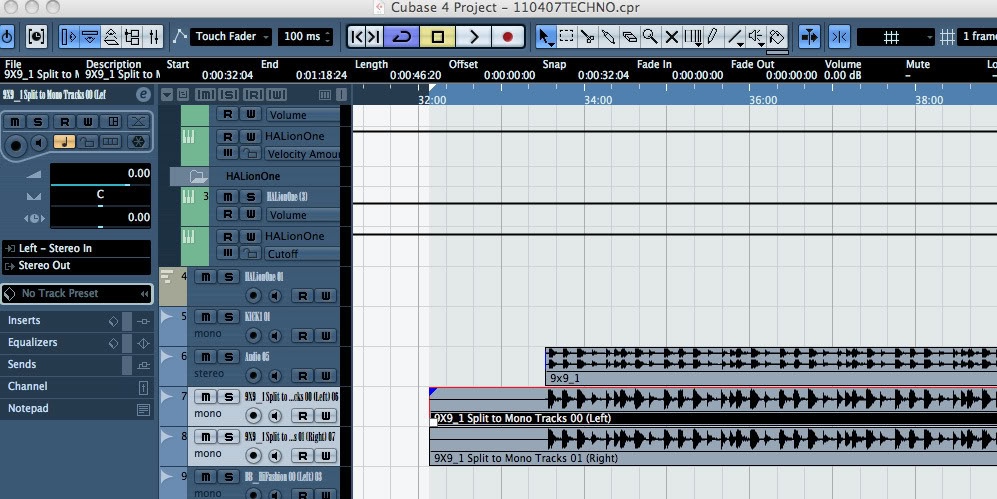The image size is (997, 499).
Task: Select the Draw pencil tool
Action: pyautogui.click(x=713, y=37)
